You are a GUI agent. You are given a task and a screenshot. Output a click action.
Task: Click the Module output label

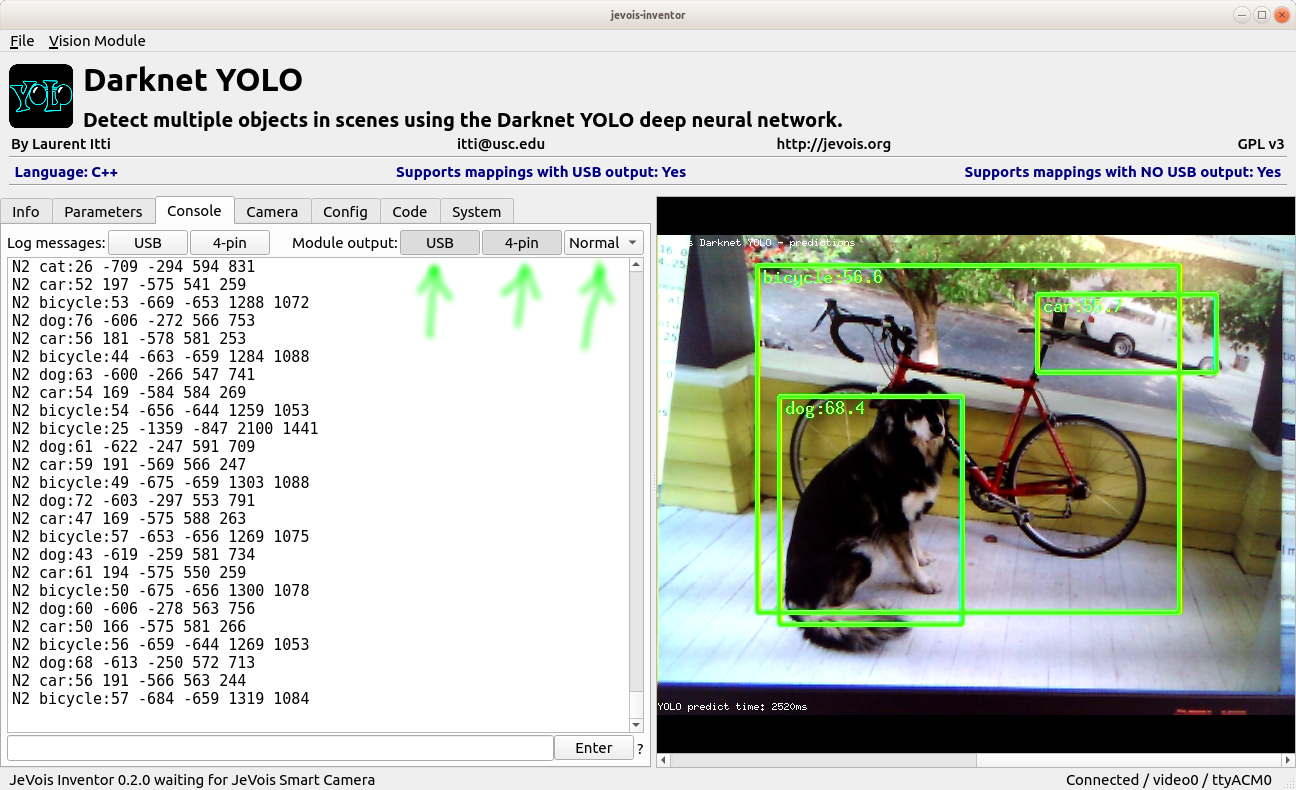[344, 243]
